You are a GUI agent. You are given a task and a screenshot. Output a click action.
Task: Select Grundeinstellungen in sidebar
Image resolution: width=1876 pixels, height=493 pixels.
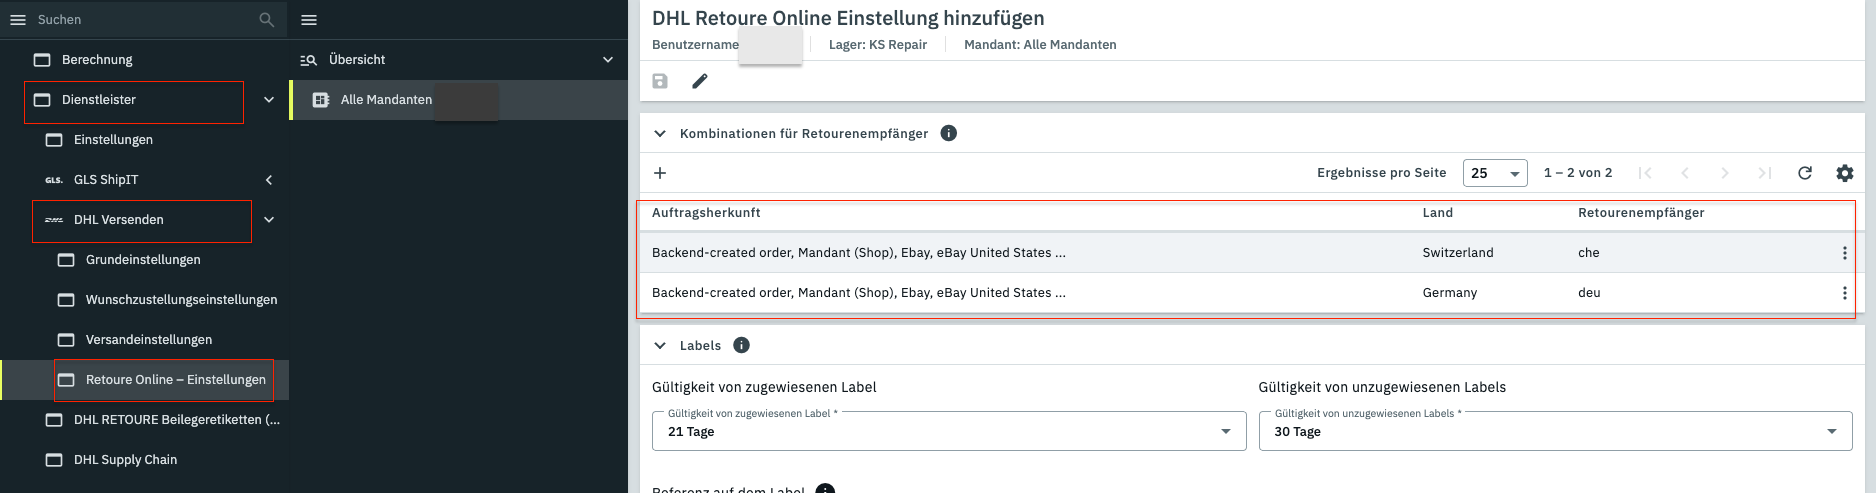click(x=143, y=260)
